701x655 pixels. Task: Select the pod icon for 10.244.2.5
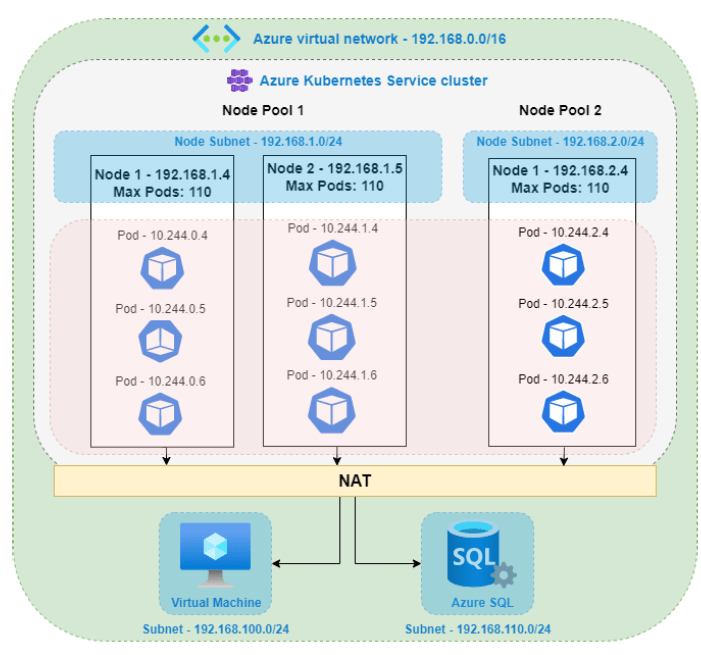pyautogui.click(x=563, y=336)
